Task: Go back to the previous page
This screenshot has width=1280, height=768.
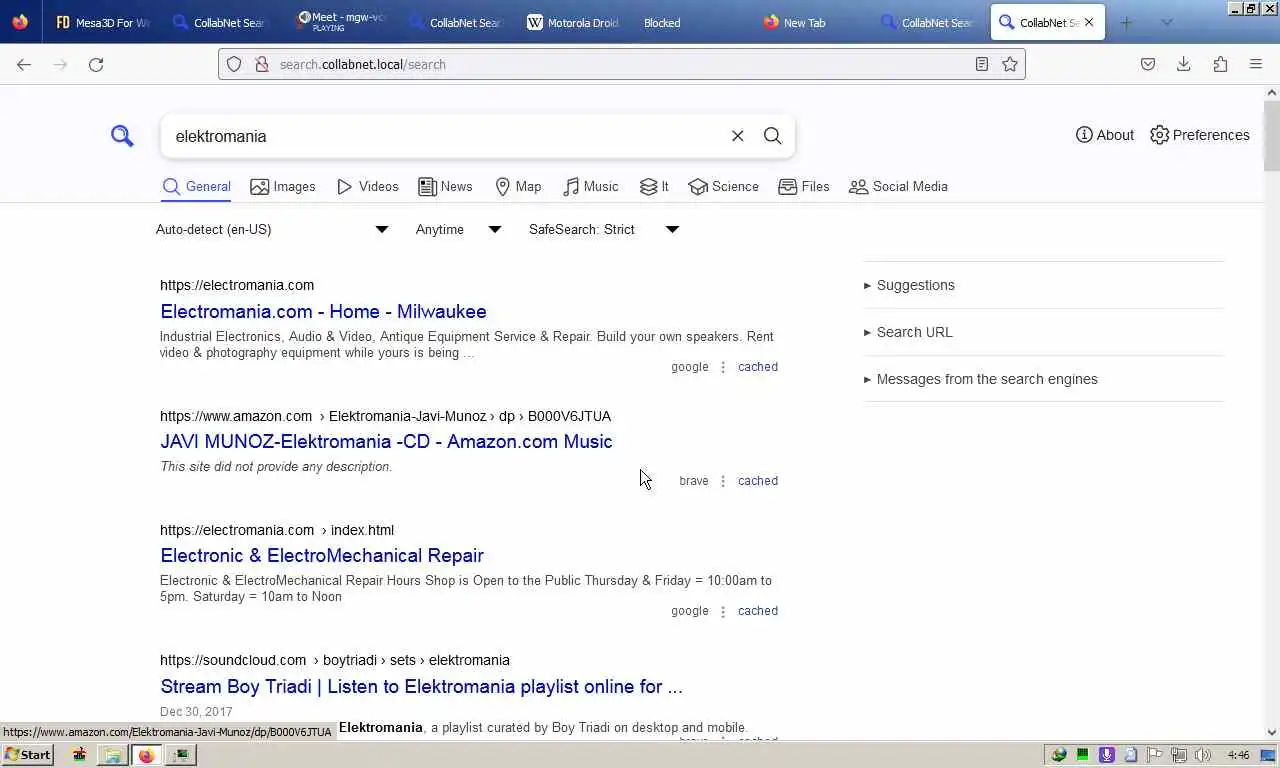Action: click(24, 64)
